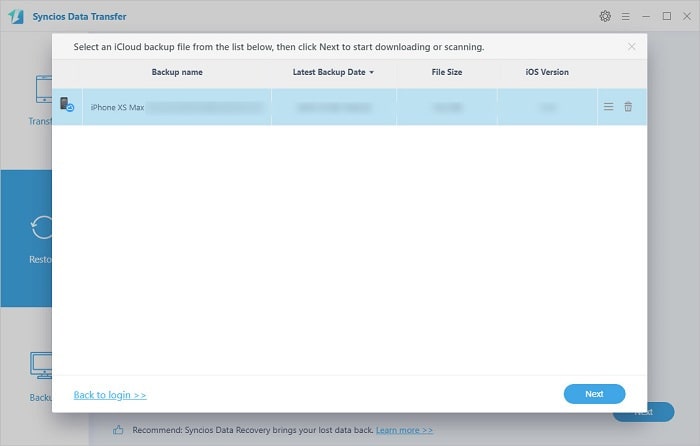Click the Syncios logo icon

point(18,16)
